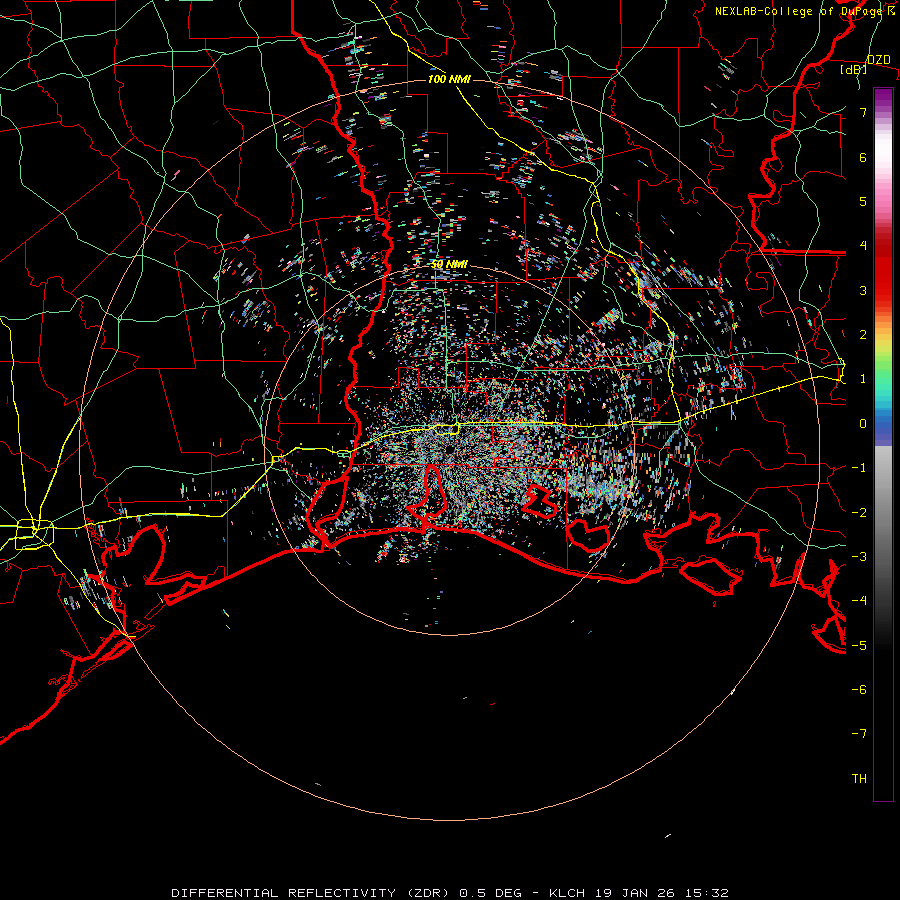The height and width of the screenshot is (900, 900).
Task: Click the 100 NMI range ring label
Action: click(x=449, y=79)
